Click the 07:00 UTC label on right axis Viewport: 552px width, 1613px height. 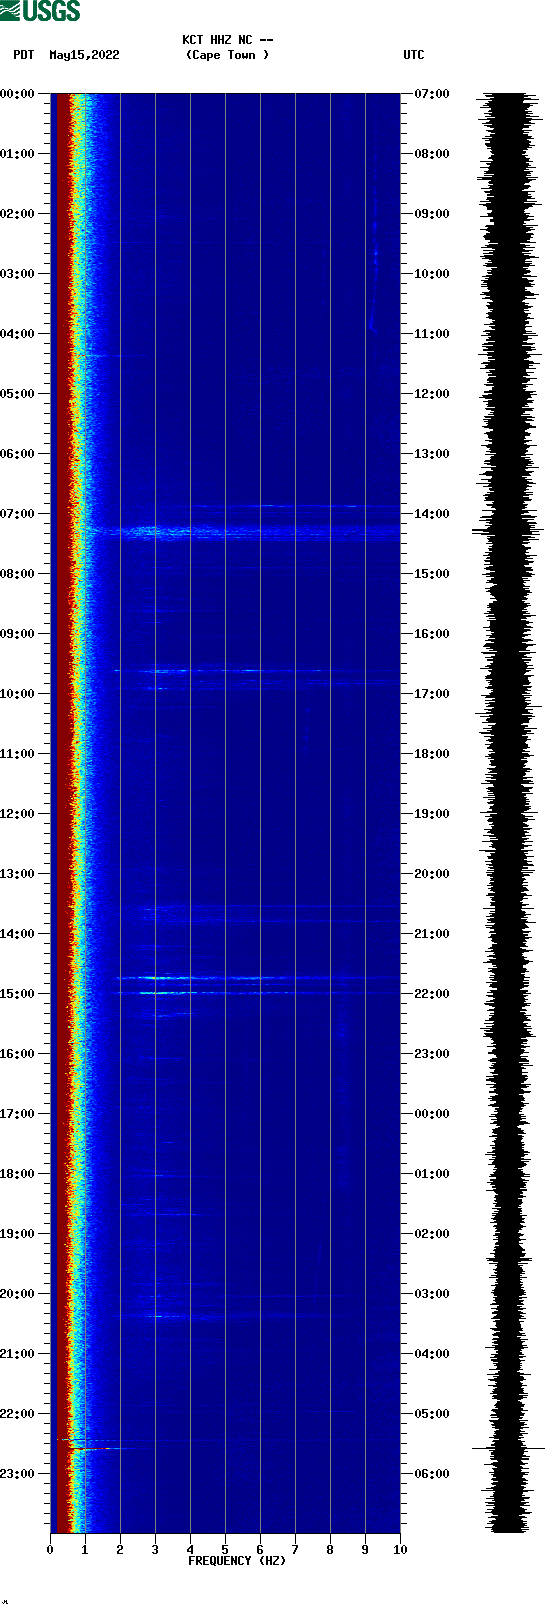(x=432, y=94)
